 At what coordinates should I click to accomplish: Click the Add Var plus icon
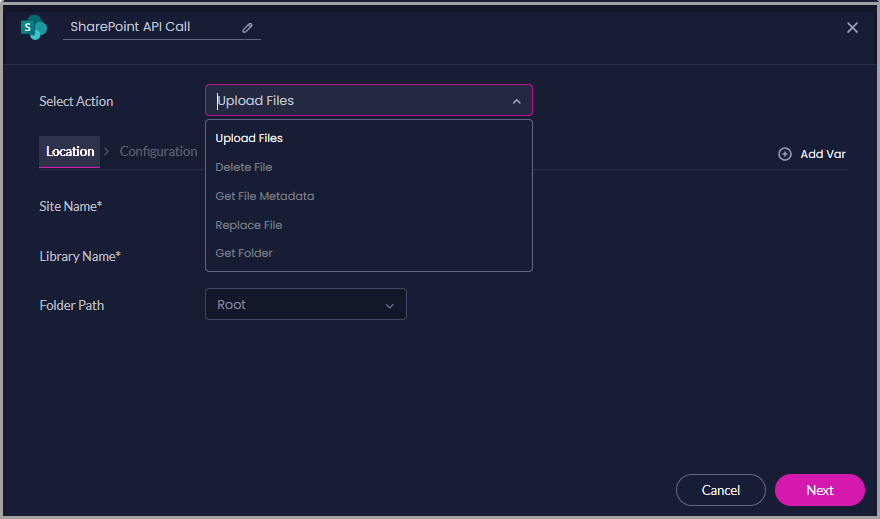tap(785, 154)
